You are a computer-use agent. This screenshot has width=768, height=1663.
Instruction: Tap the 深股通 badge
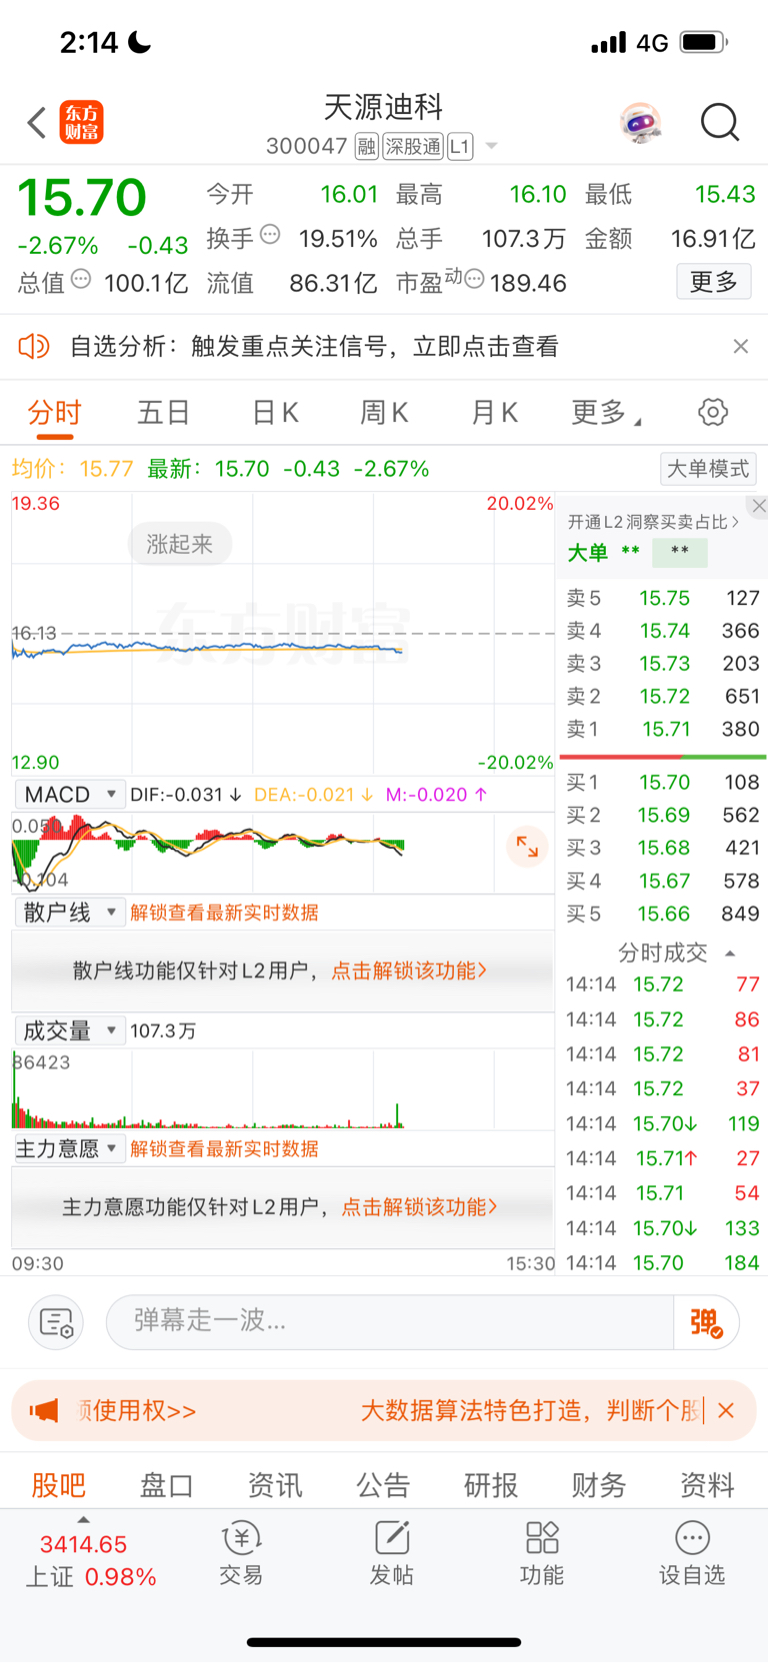(x=413, y=147)
